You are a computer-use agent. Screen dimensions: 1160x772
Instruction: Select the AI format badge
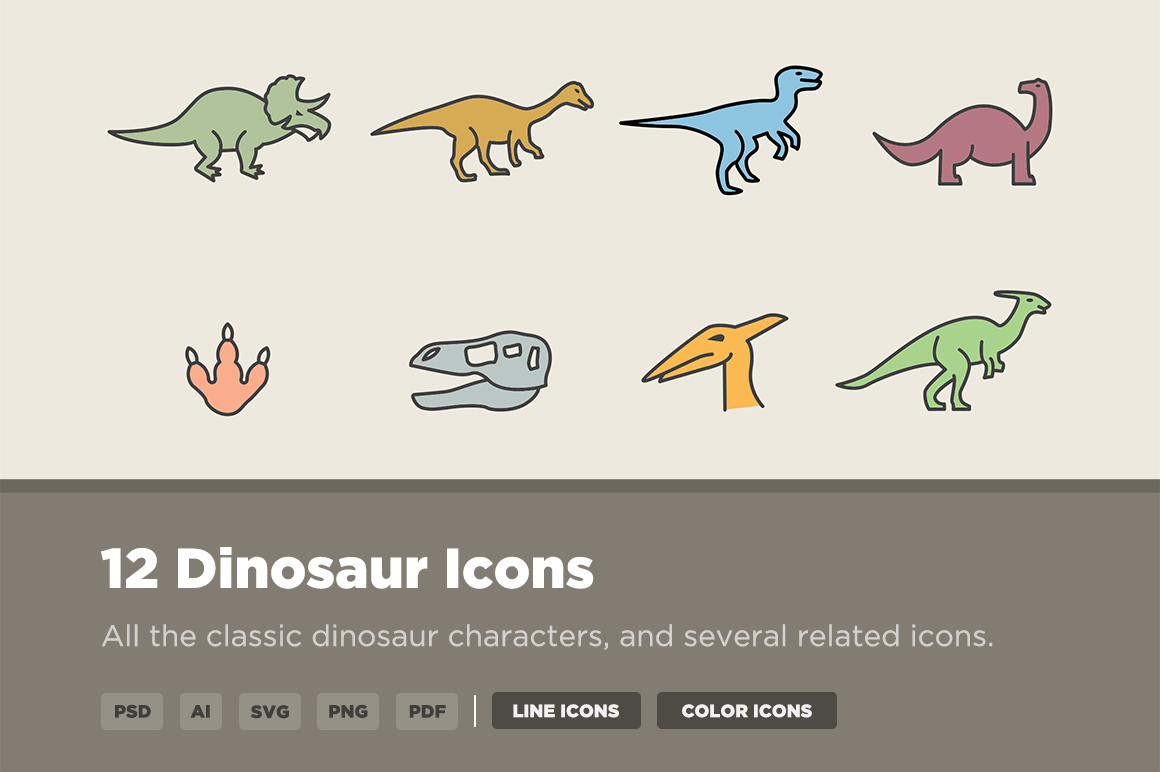pyautogui.click(x=201, y=711)
